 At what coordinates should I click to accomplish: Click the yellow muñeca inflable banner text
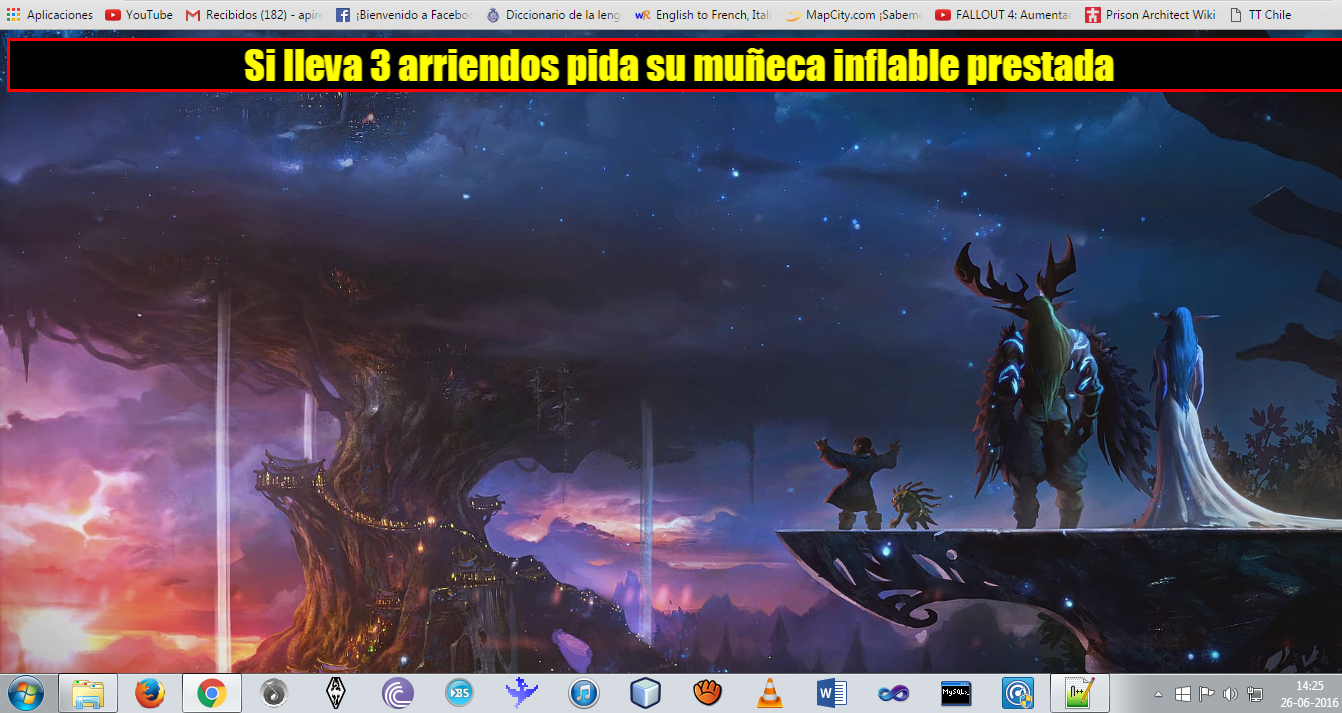[x=679, y=66]
